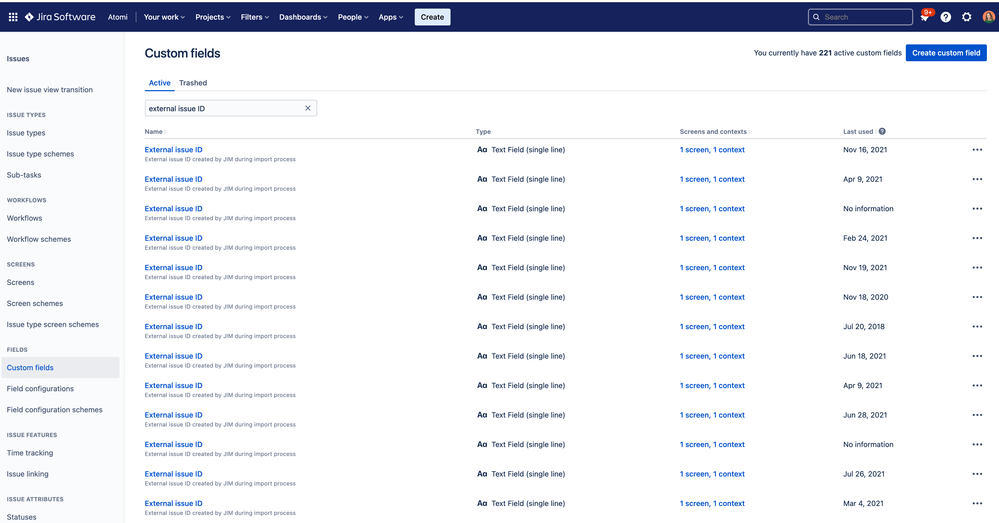Open the help question mark icon
The width and height of the screenshot is (999, 523).
[x=946, y=17]
